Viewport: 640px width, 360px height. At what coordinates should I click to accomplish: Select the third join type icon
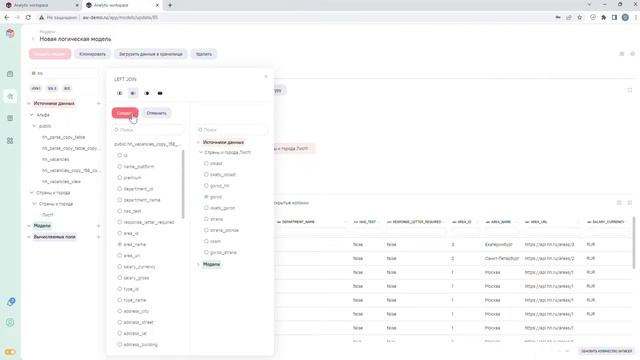[147, 93]
